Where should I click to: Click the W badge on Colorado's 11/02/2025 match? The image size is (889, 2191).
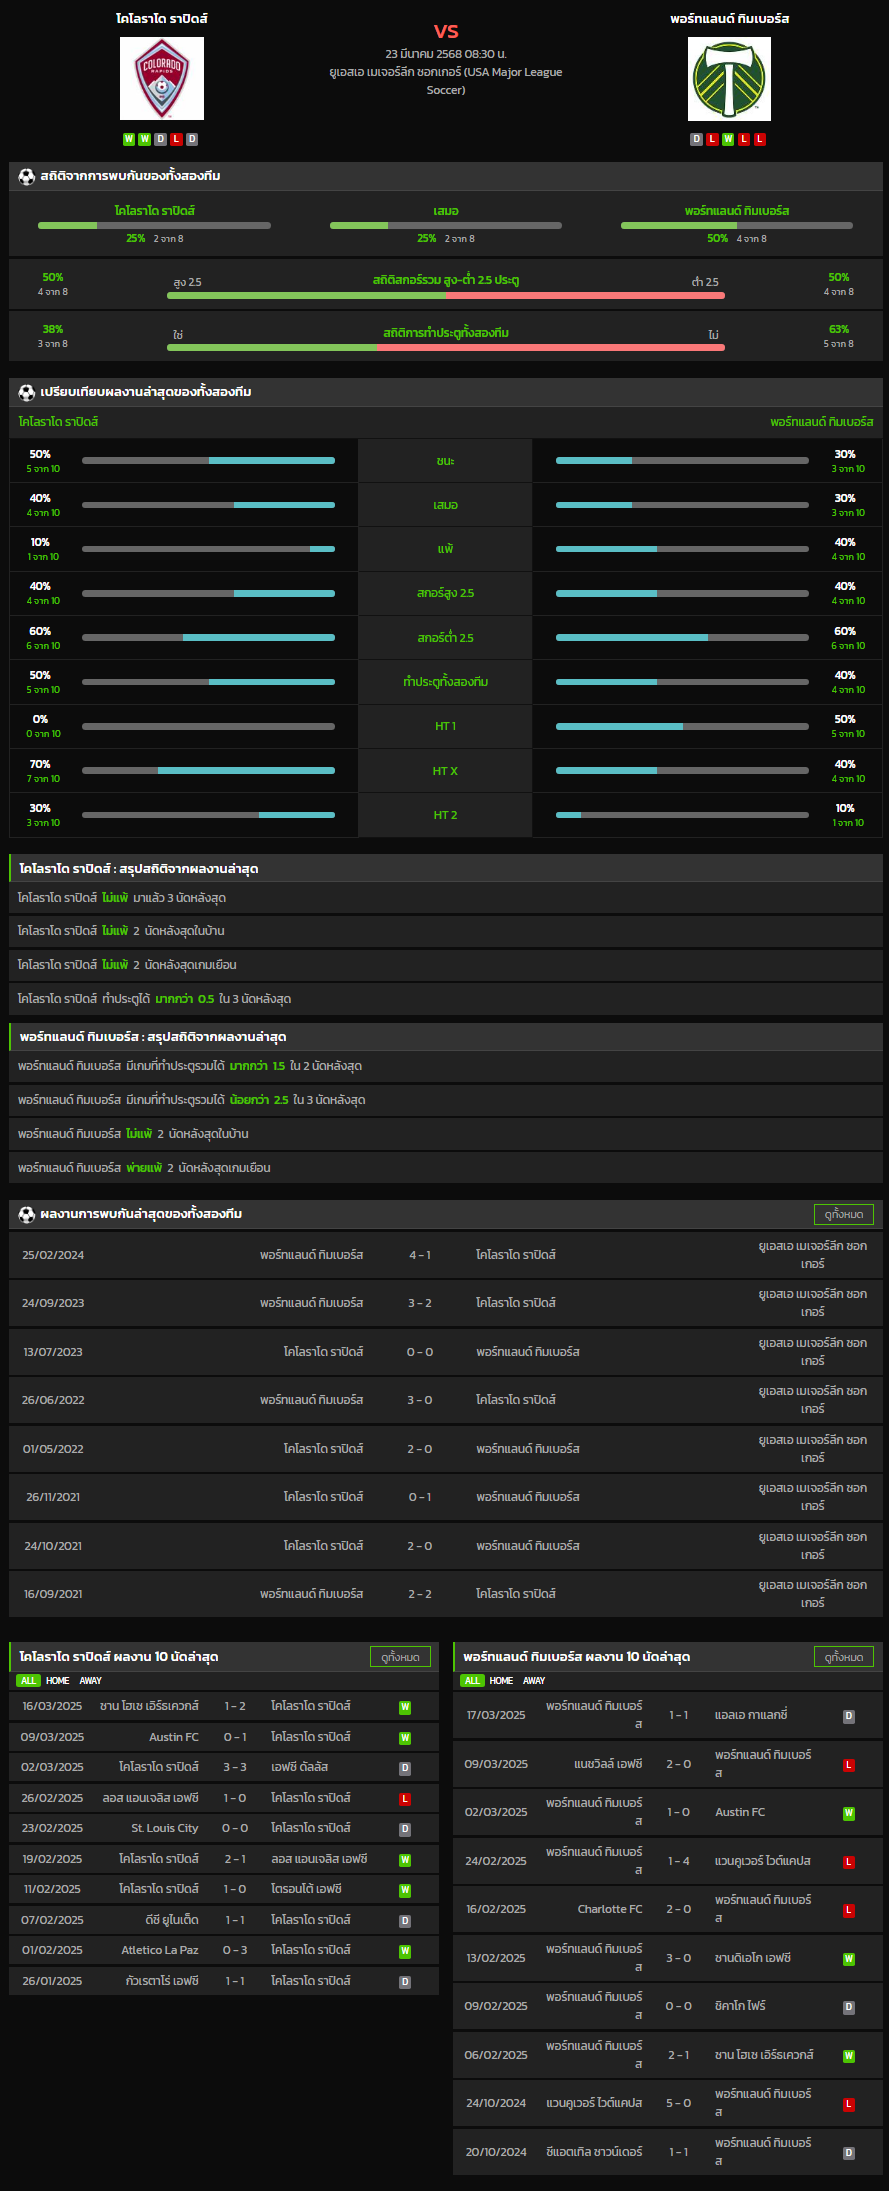pyautogui.click(x=405, y=1890)
